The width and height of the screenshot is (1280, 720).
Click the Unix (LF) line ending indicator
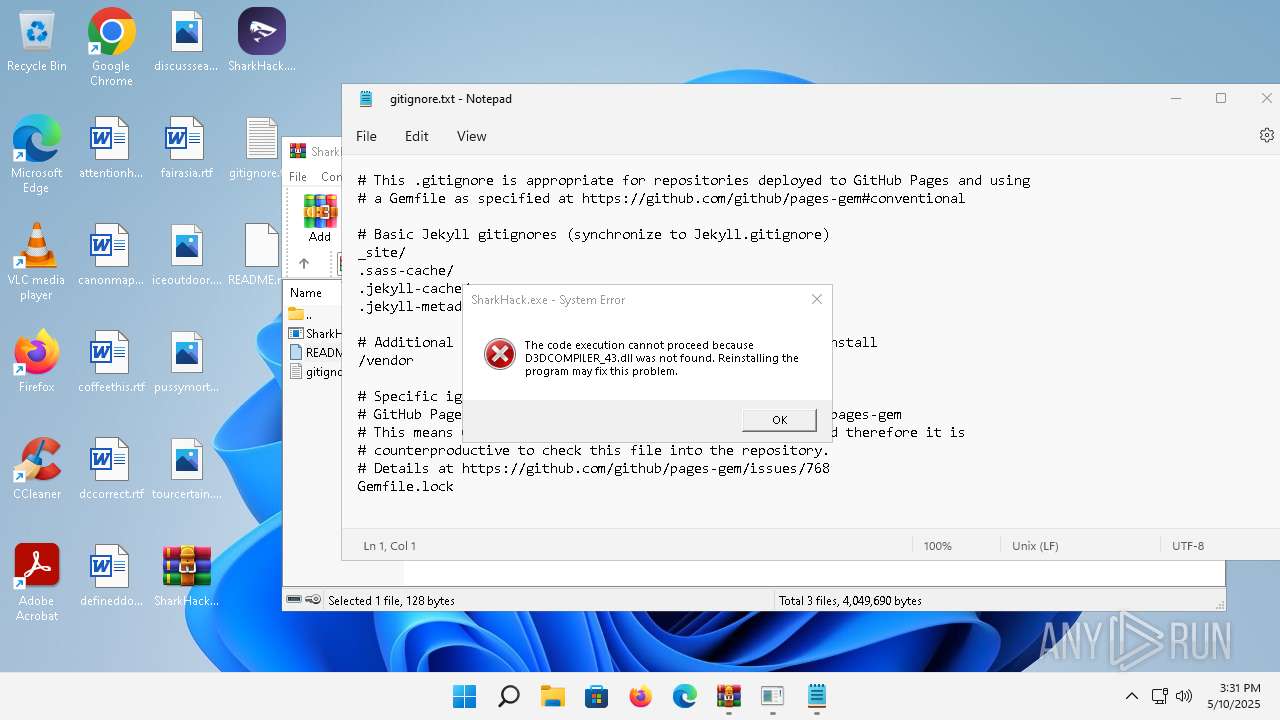[x=1035, y=546]
